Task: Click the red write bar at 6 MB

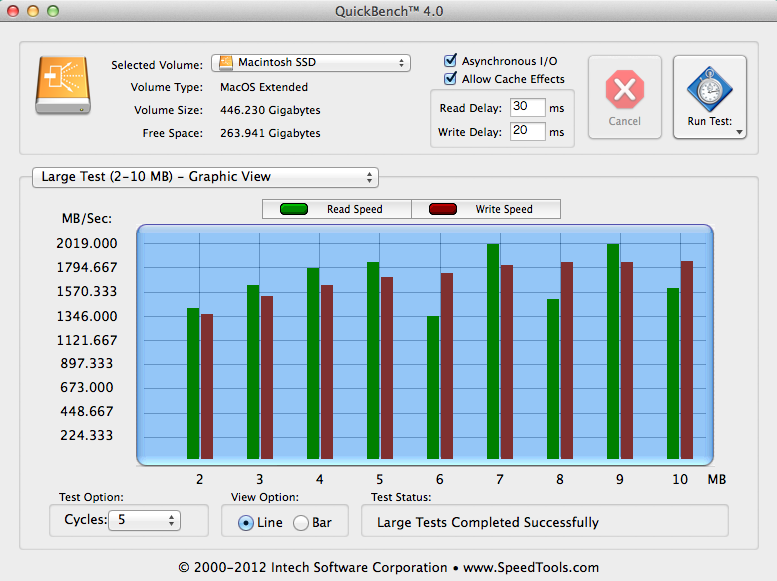Action: (447, 366)
